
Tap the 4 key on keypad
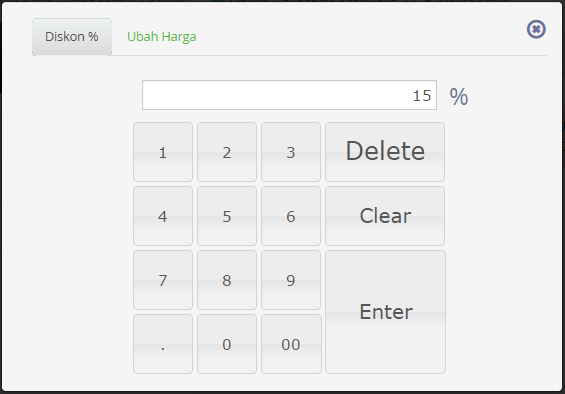[x=163, y=216]
